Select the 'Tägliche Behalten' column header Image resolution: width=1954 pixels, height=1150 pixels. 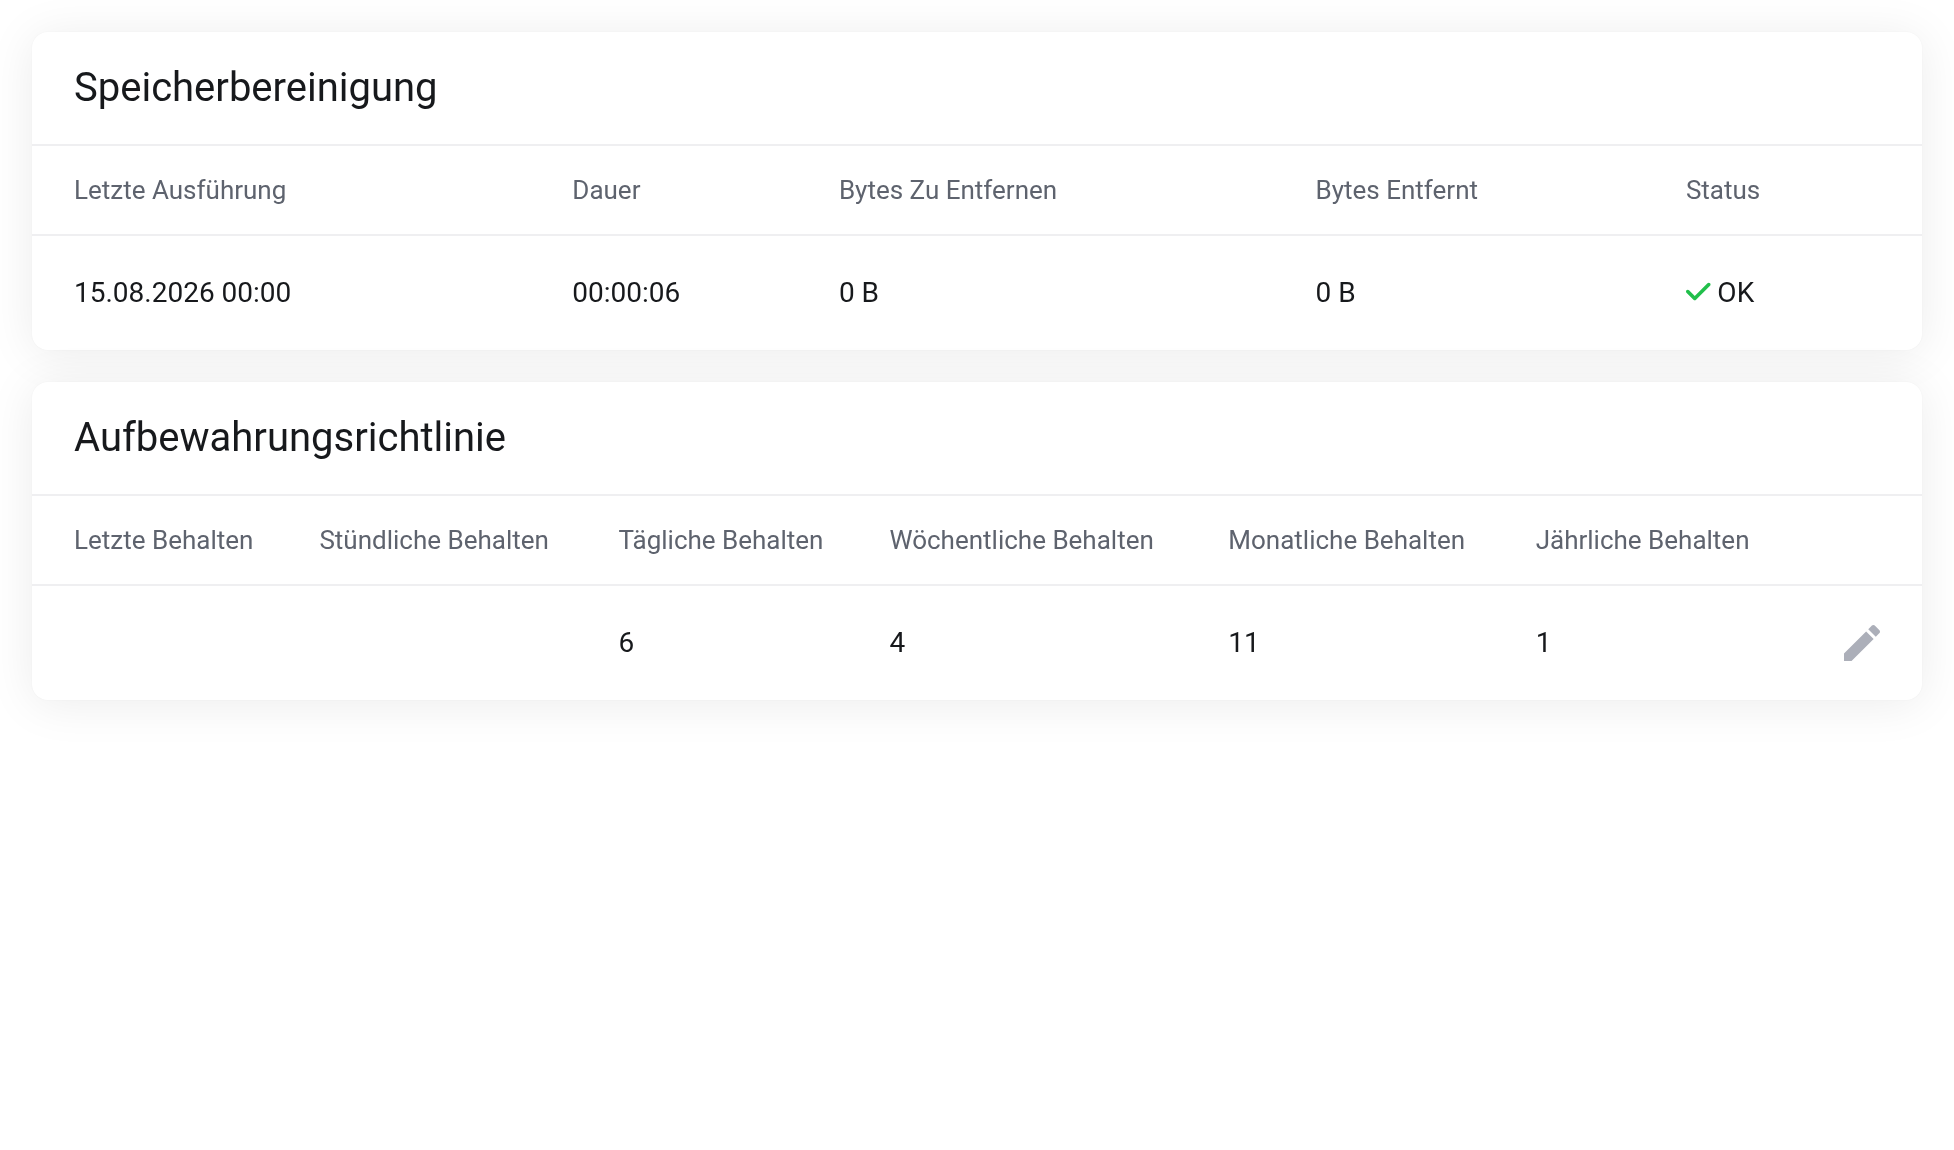click(x=721, y=540)
